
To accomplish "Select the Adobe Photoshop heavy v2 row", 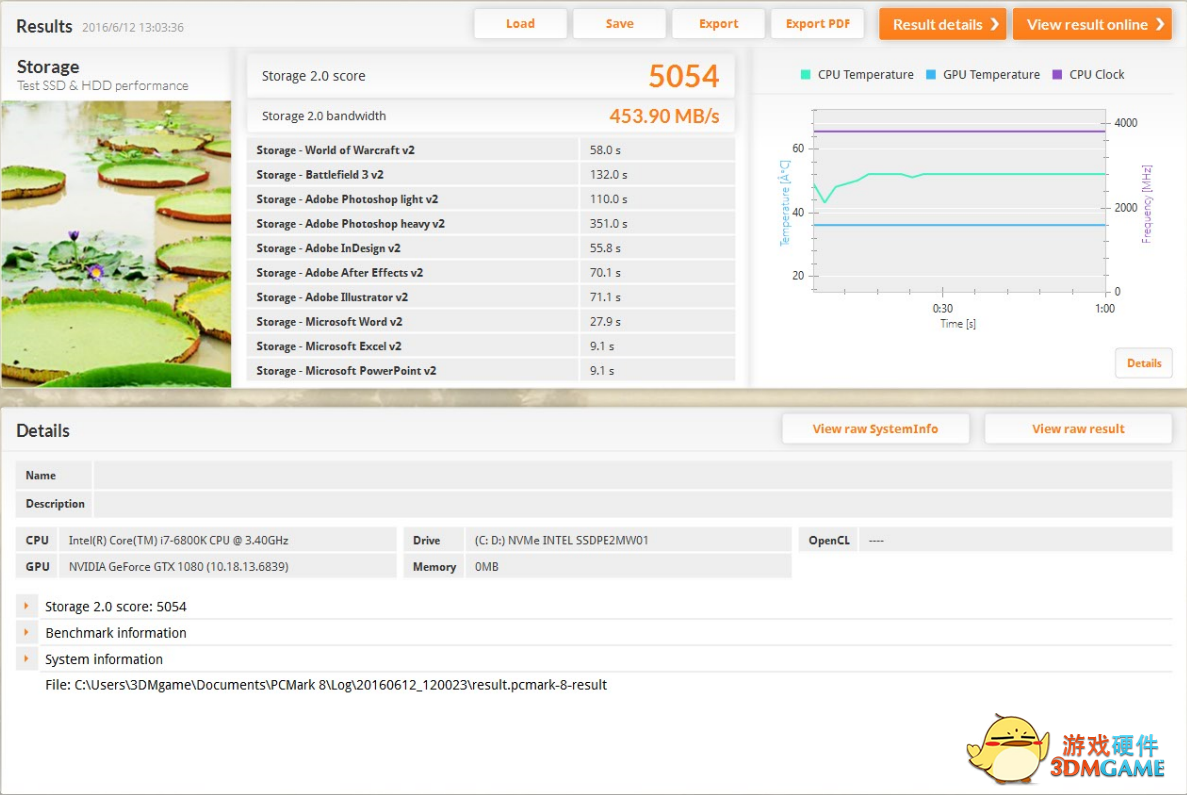I will tap(491, 223).
